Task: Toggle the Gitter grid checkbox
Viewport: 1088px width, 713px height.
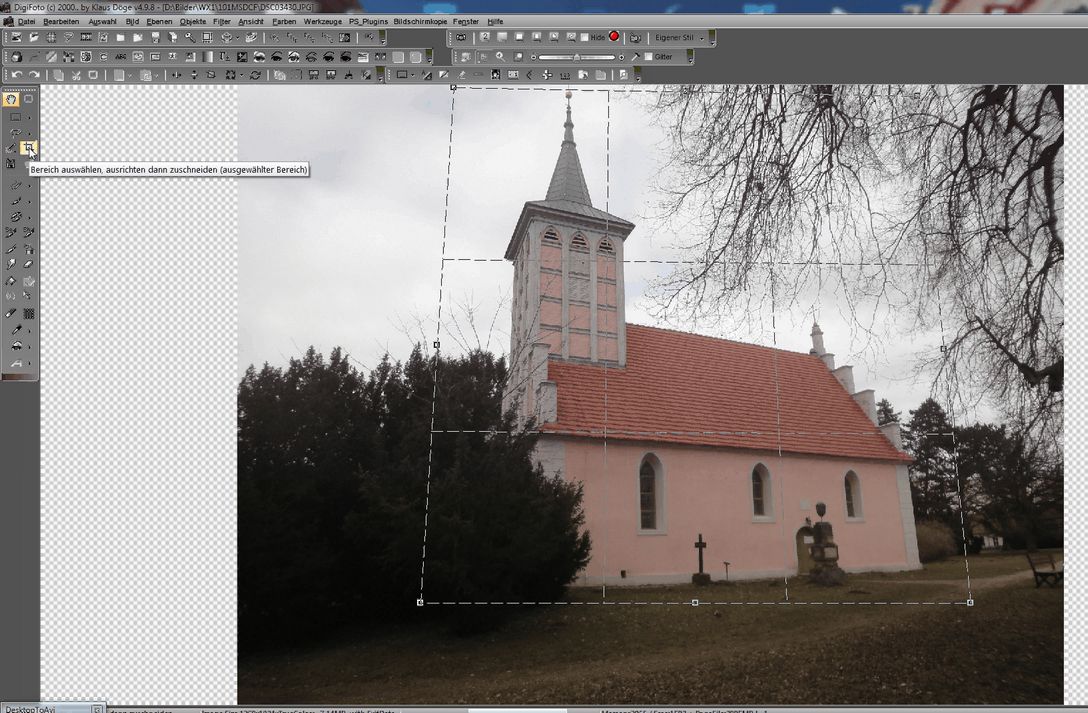Action: (648, 57)
